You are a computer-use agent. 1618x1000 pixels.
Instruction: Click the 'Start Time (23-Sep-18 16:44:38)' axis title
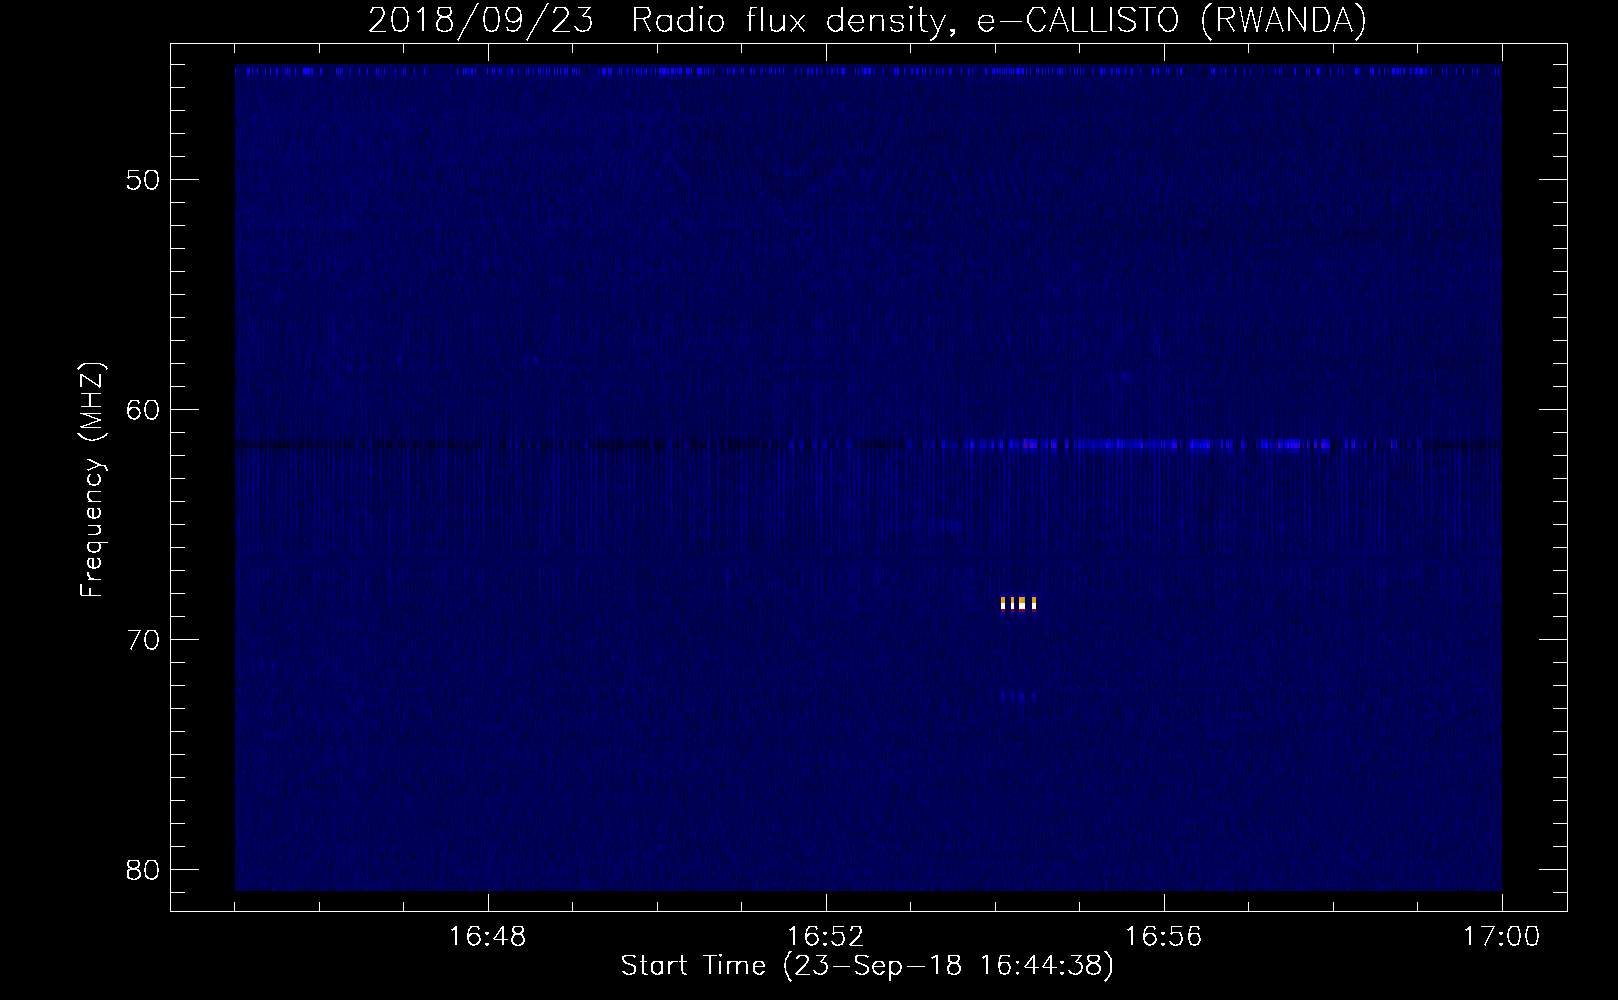tap(867, 966)
